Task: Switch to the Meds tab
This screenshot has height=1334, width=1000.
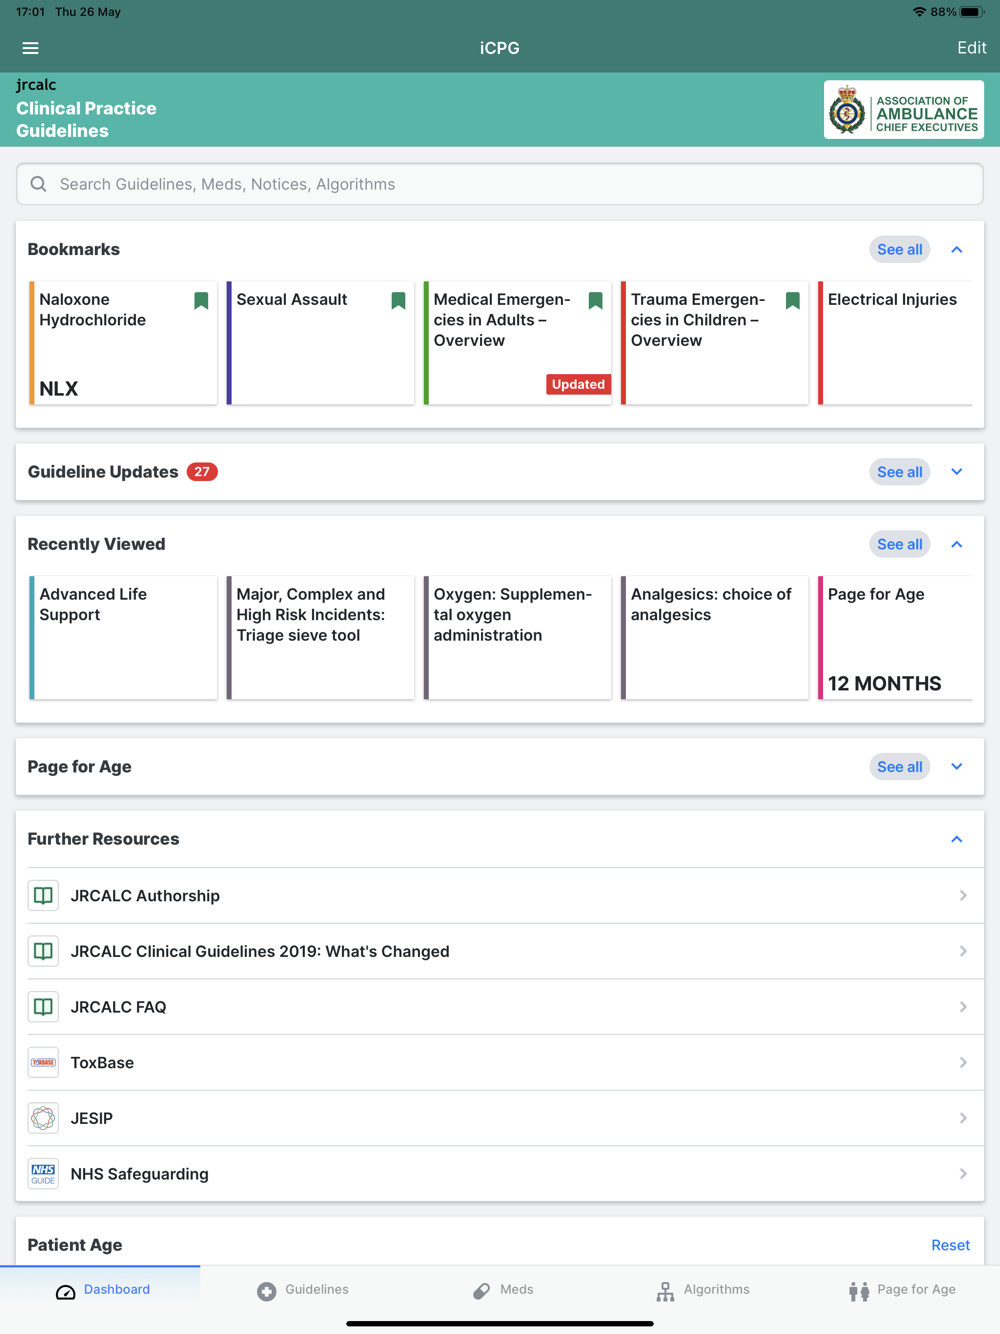Action: pos(503,1290)
